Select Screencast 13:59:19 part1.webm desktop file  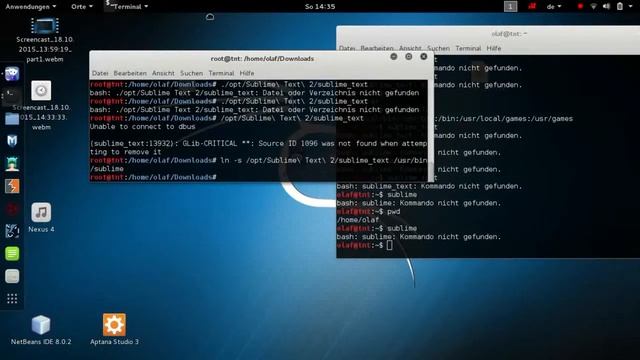[x=44, y=40]
